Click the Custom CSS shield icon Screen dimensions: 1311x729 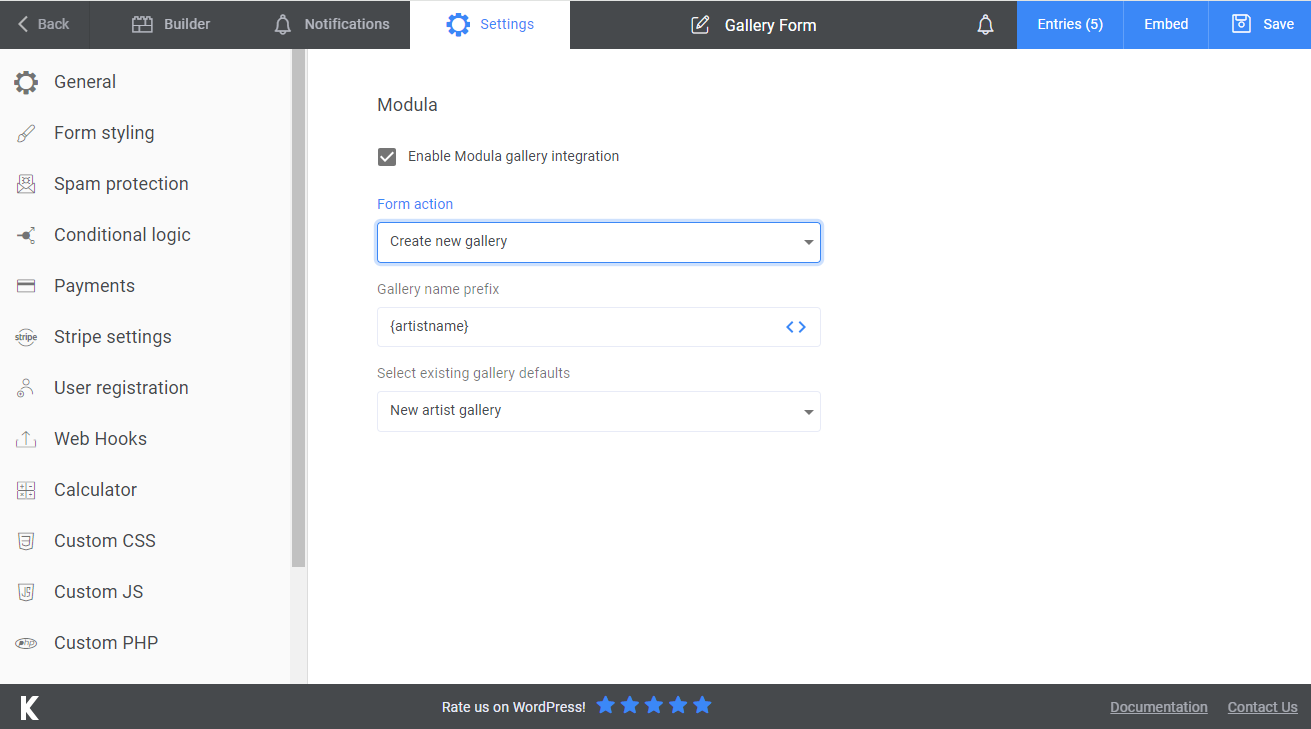tap(26, 541)
